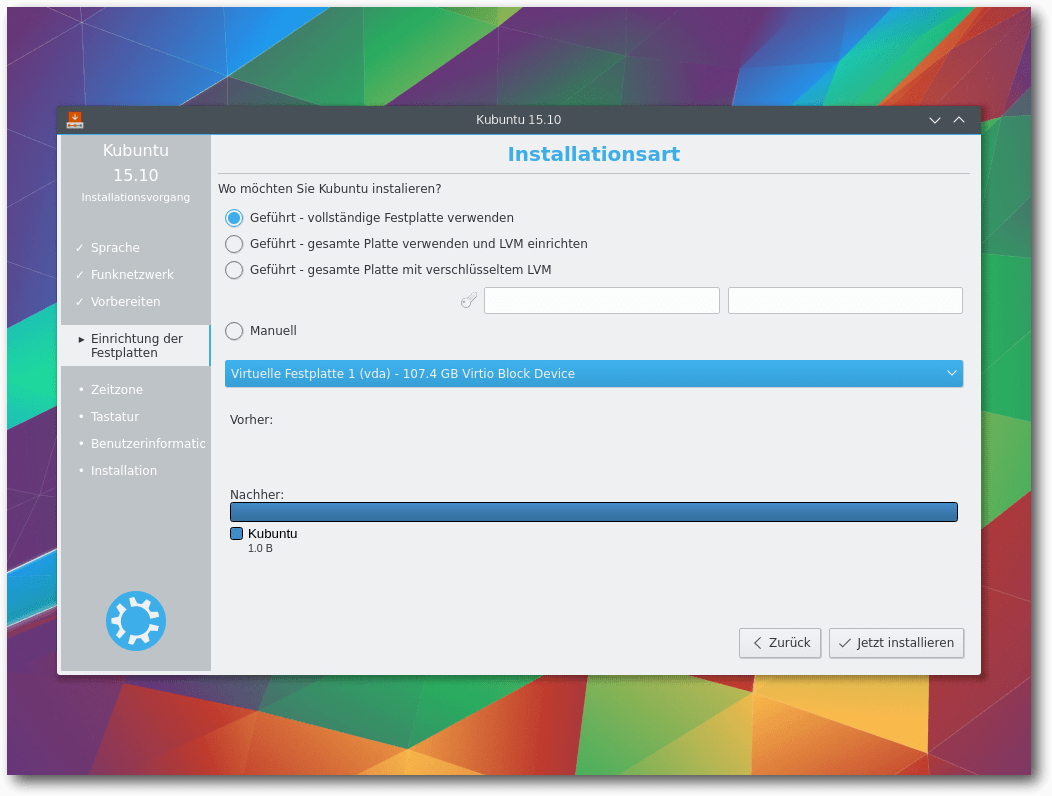Click the key icon beside the passphrase fields
The width and height of the screenshot is (1052, 796).
tap(468, 301)
